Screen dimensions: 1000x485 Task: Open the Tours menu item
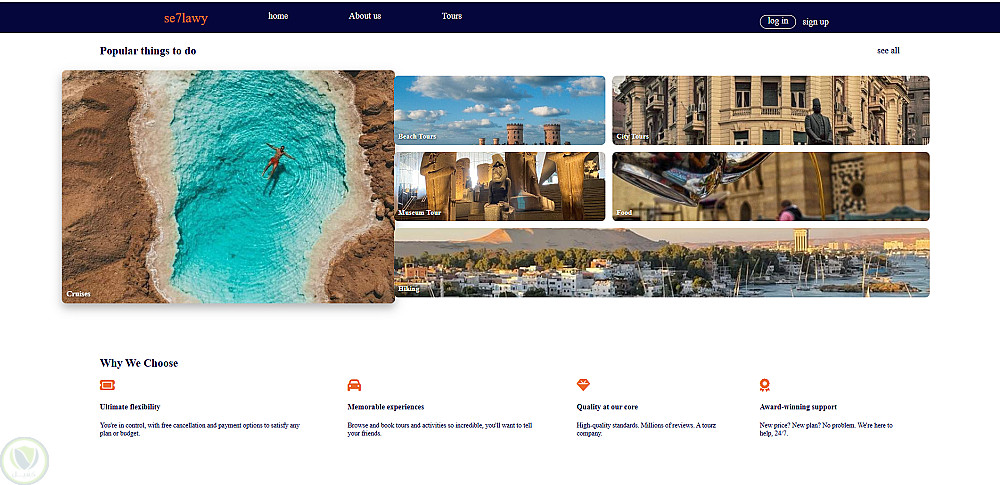(x=452, y=16)
